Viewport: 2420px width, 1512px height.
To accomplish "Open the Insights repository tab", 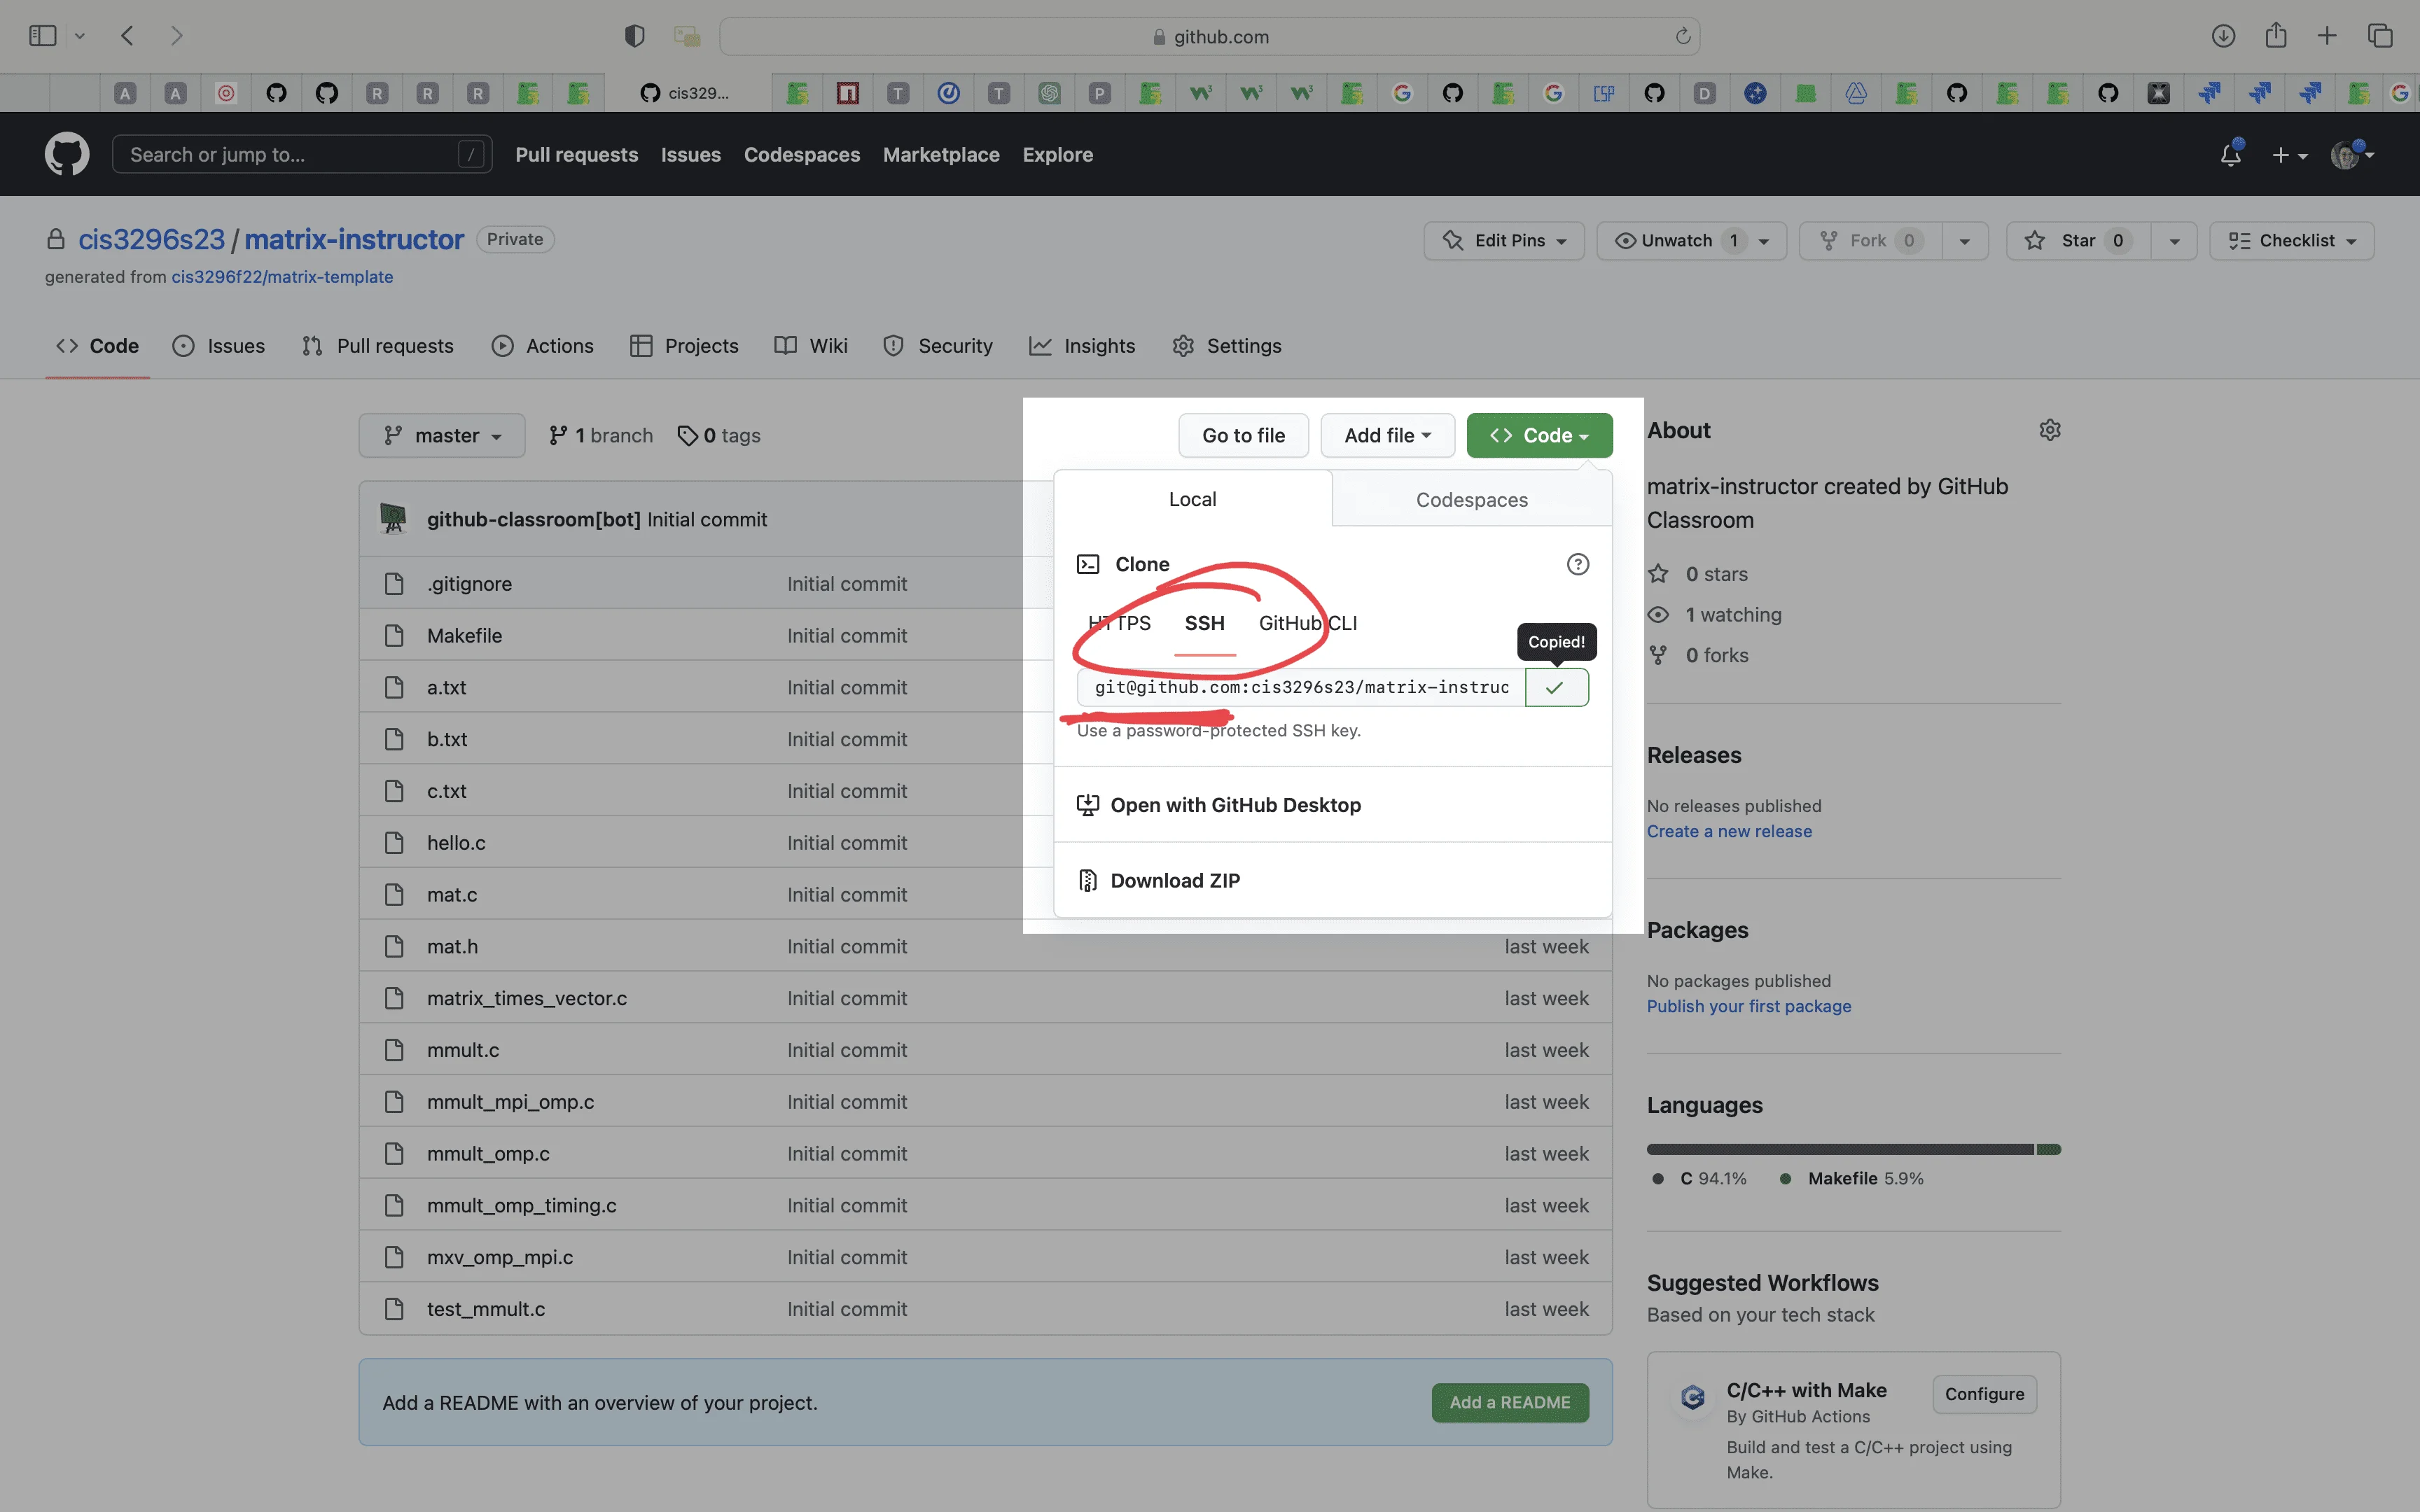I will tap(1083, 346).
